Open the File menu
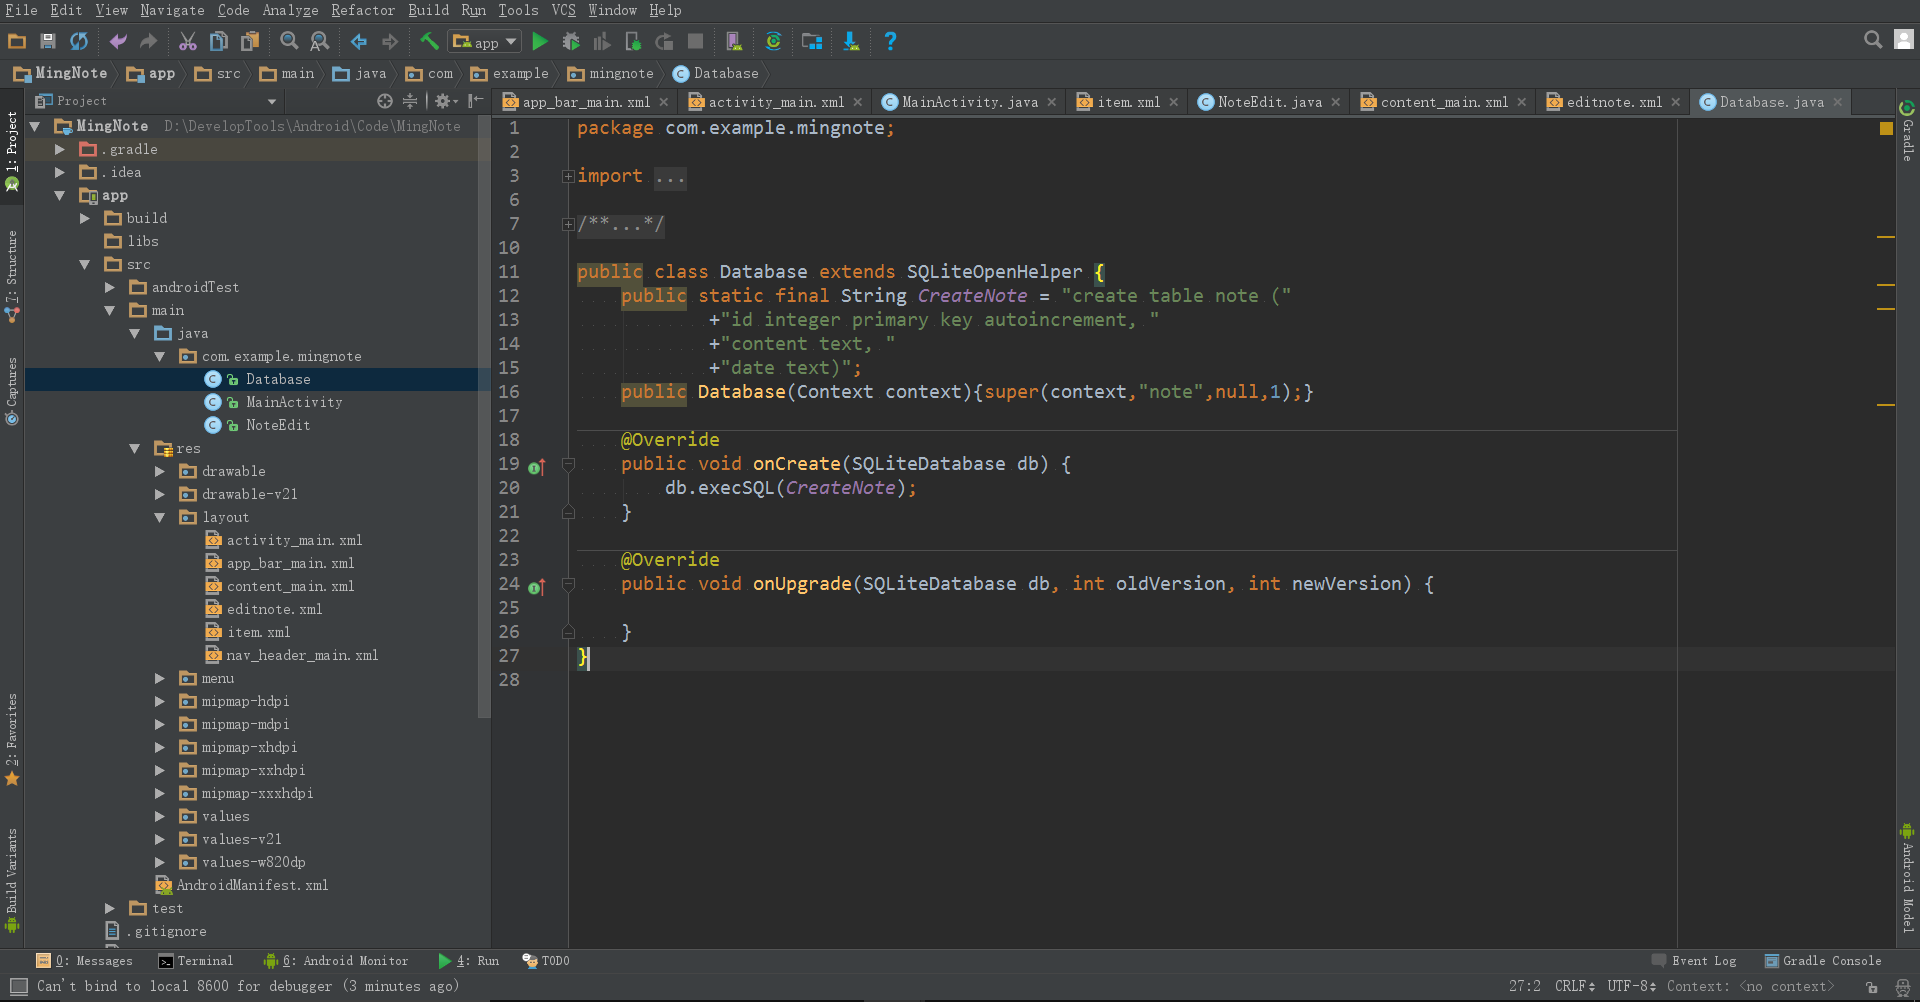Image resolution: width=1920 pixels, height=1002 pixels. (21, 10)
